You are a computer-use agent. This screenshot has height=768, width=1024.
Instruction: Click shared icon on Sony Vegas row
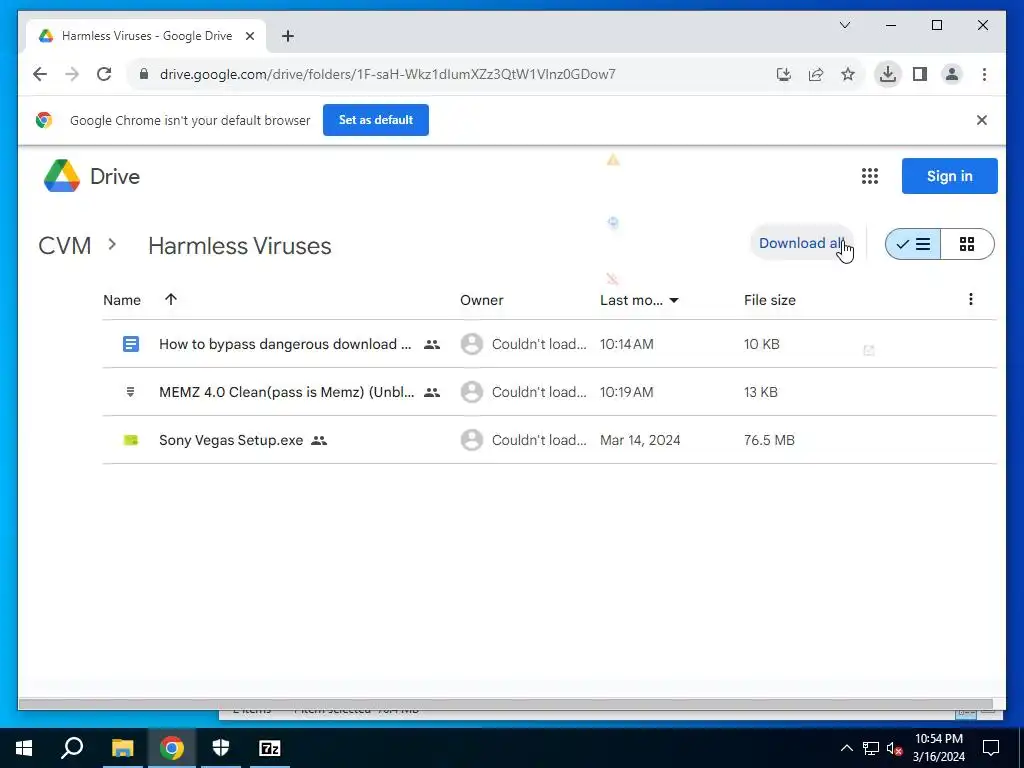point(319,441)
